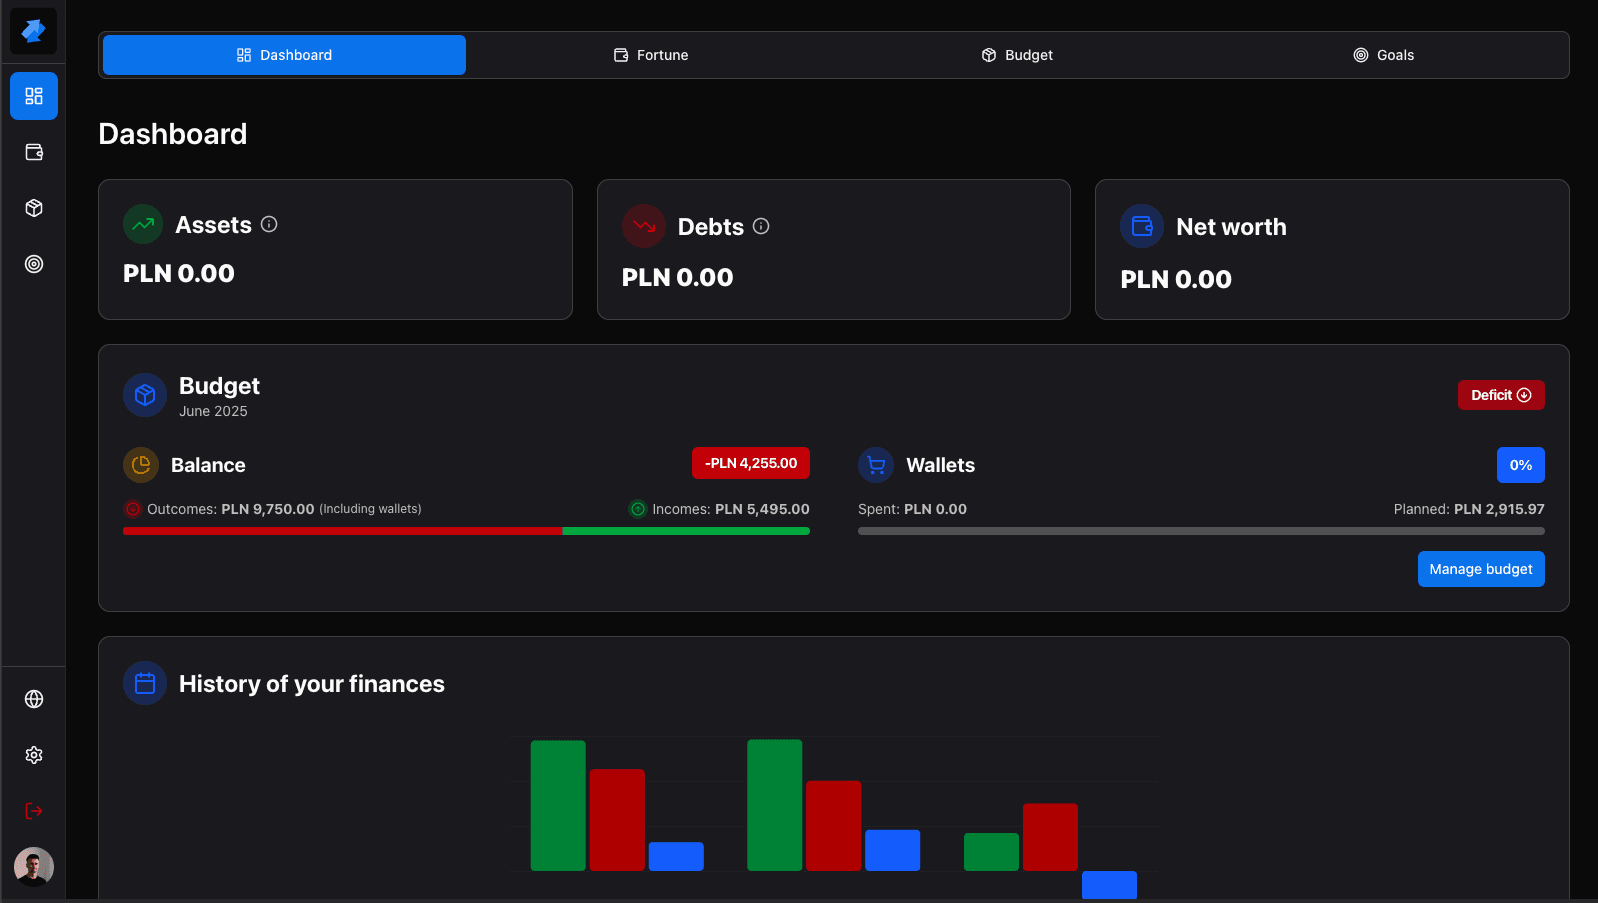Click the Budget cube icon in card

click(x=145, y=395)
